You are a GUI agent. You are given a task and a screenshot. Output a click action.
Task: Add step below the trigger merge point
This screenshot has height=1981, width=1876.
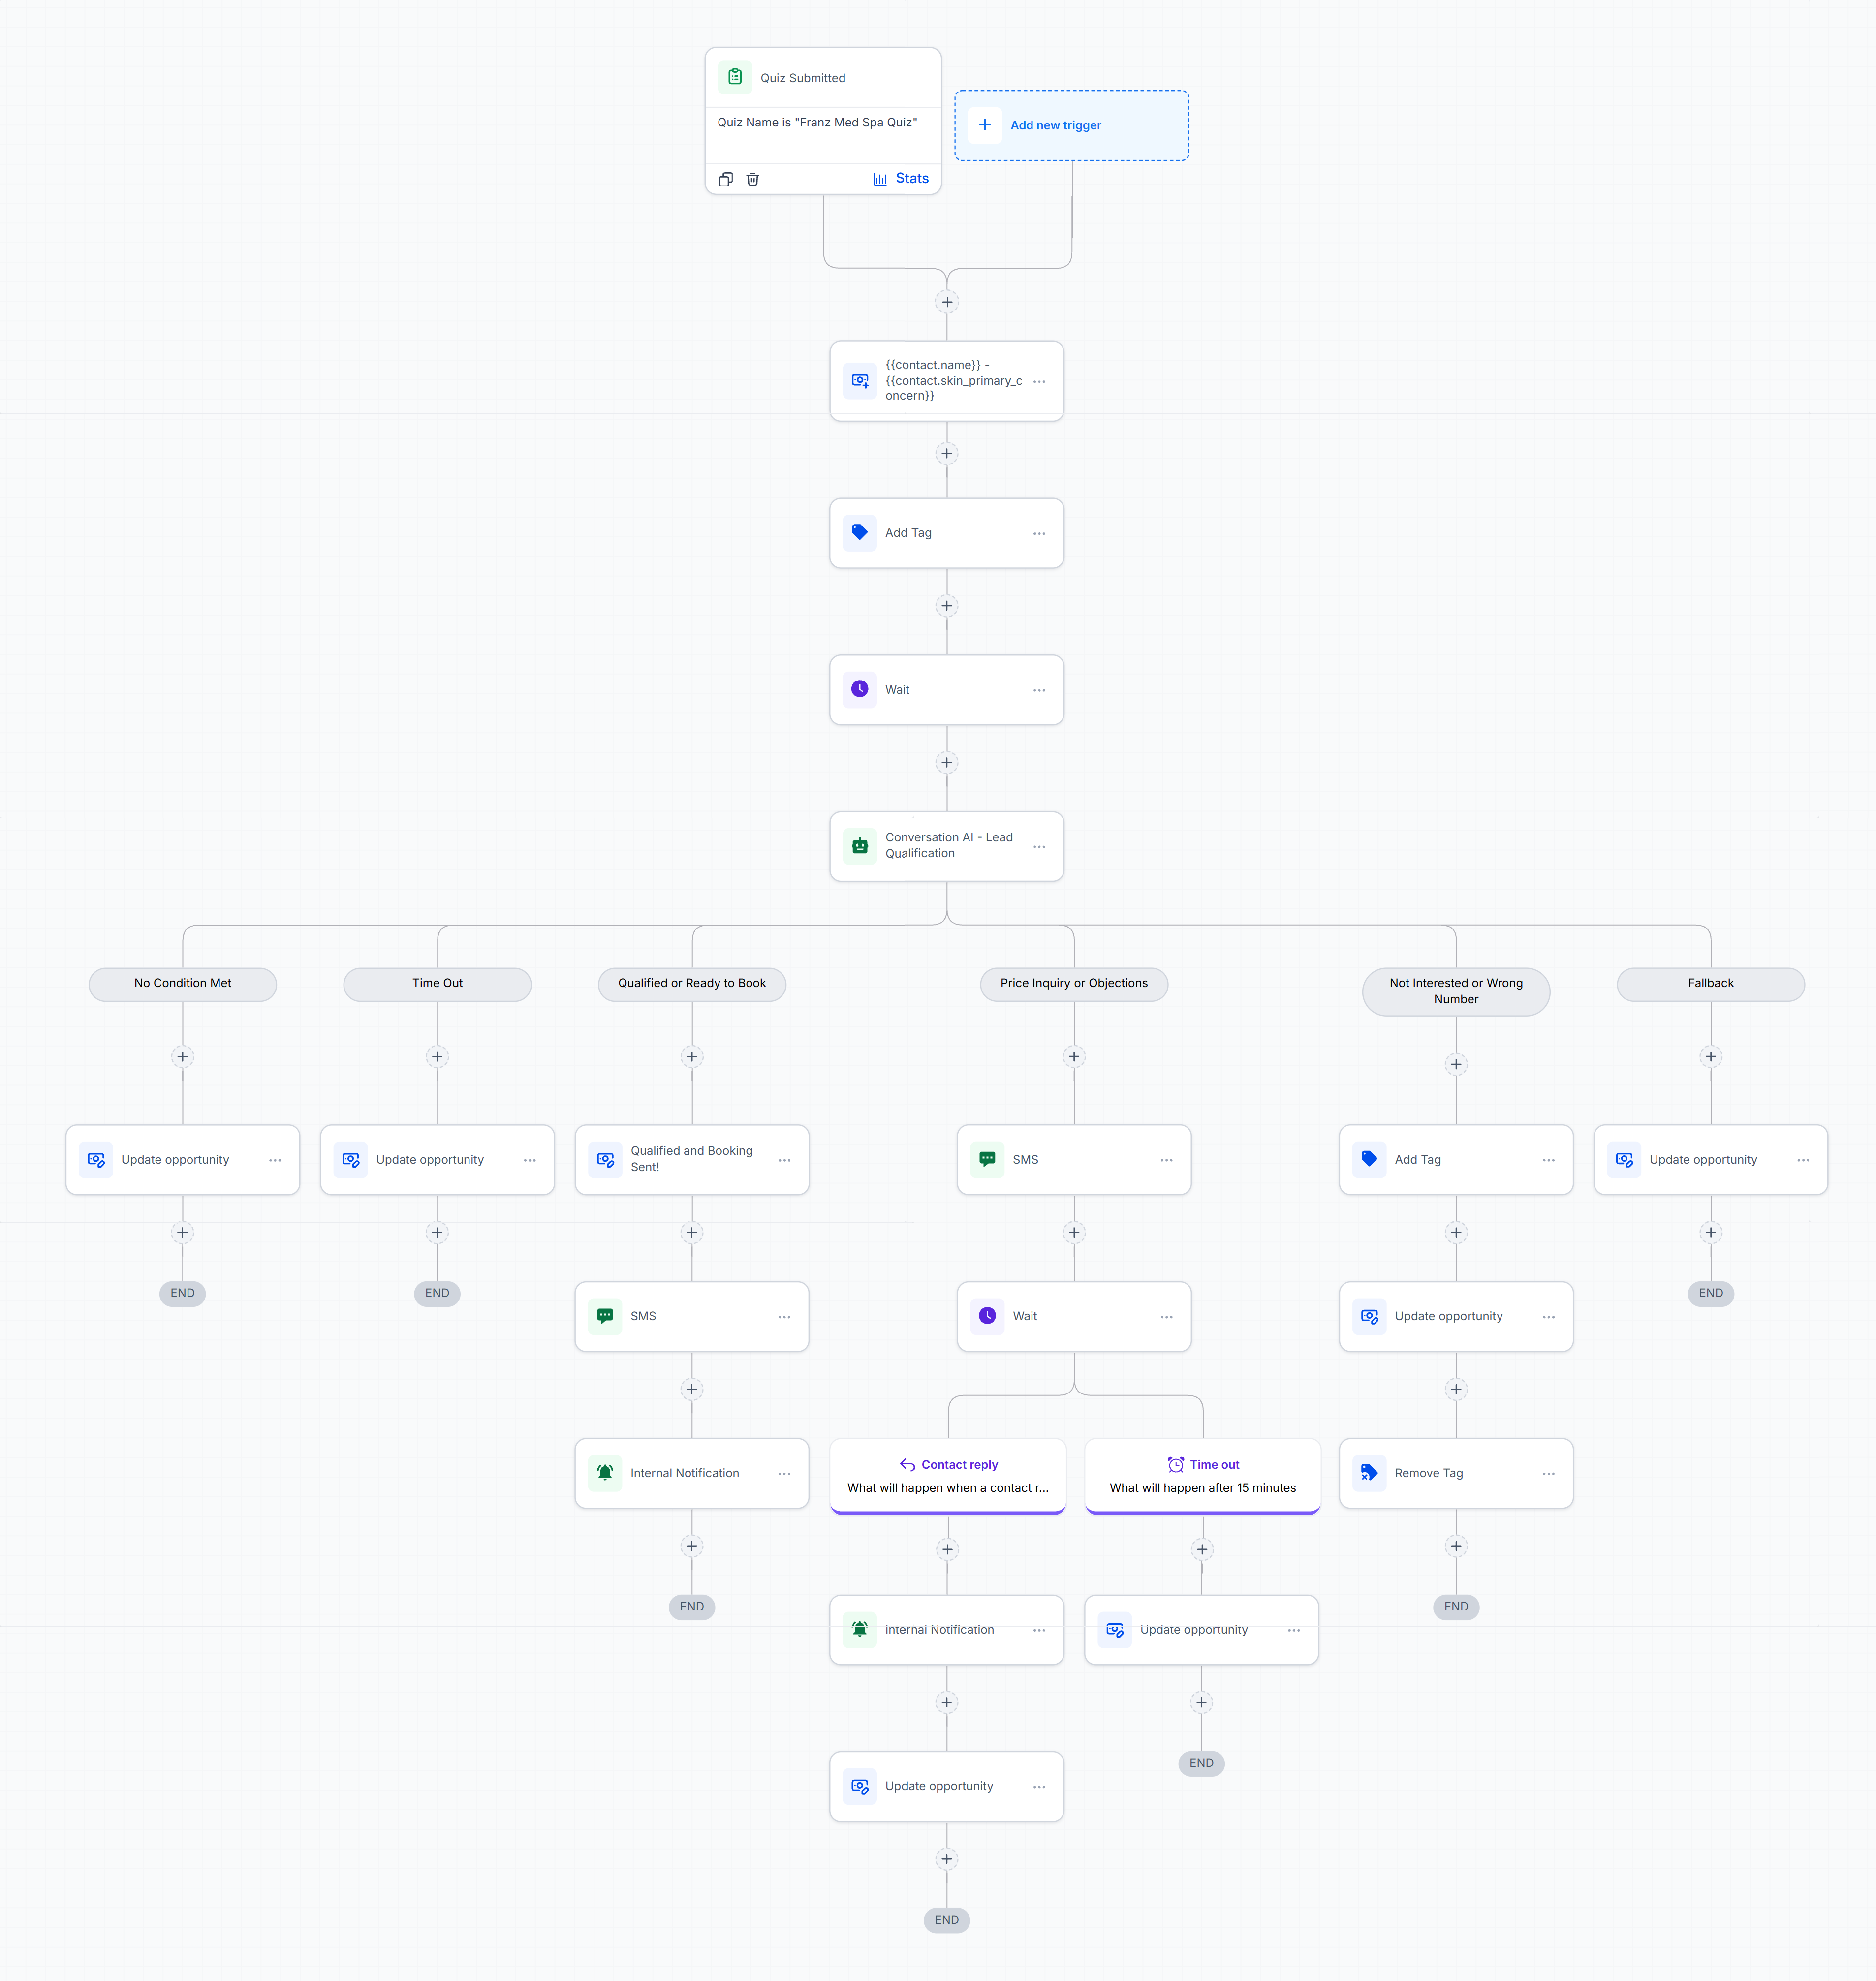[947, 302]
